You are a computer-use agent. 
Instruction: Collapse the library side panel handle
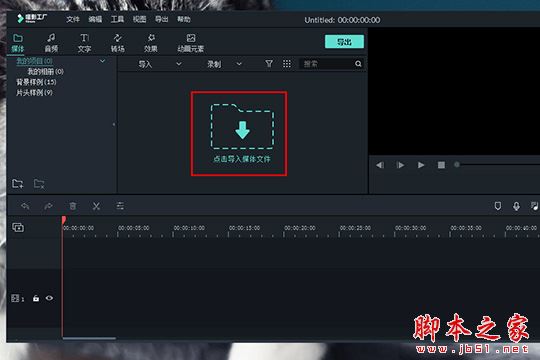tap(114, 124)
